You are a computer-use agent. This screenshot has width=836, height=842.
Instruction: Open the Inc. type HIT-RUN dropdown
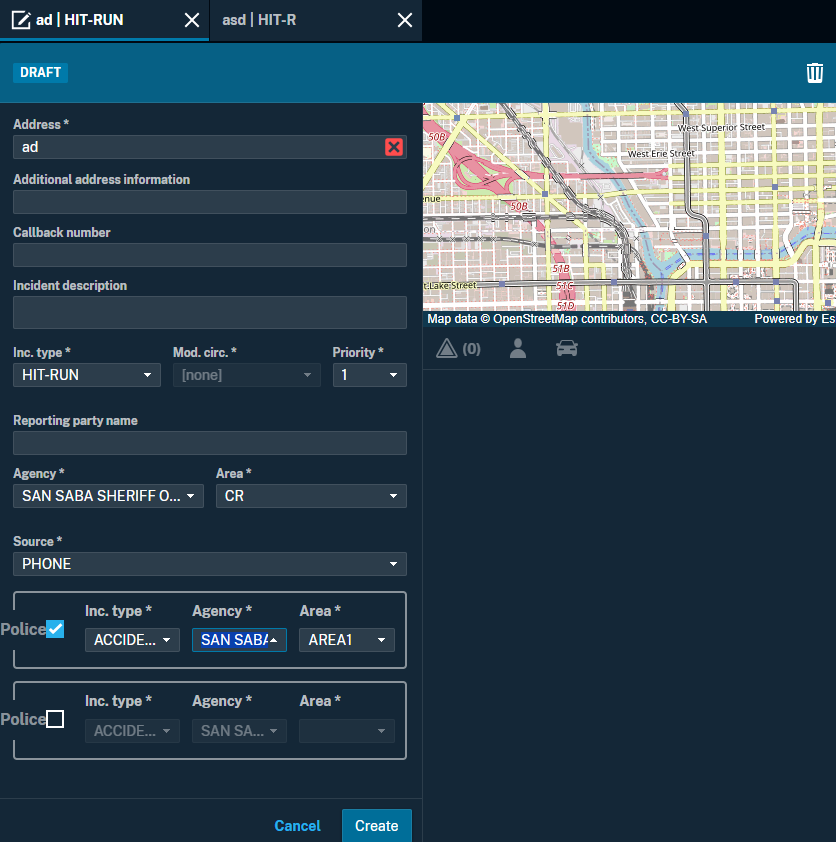[x=86, y=375]
